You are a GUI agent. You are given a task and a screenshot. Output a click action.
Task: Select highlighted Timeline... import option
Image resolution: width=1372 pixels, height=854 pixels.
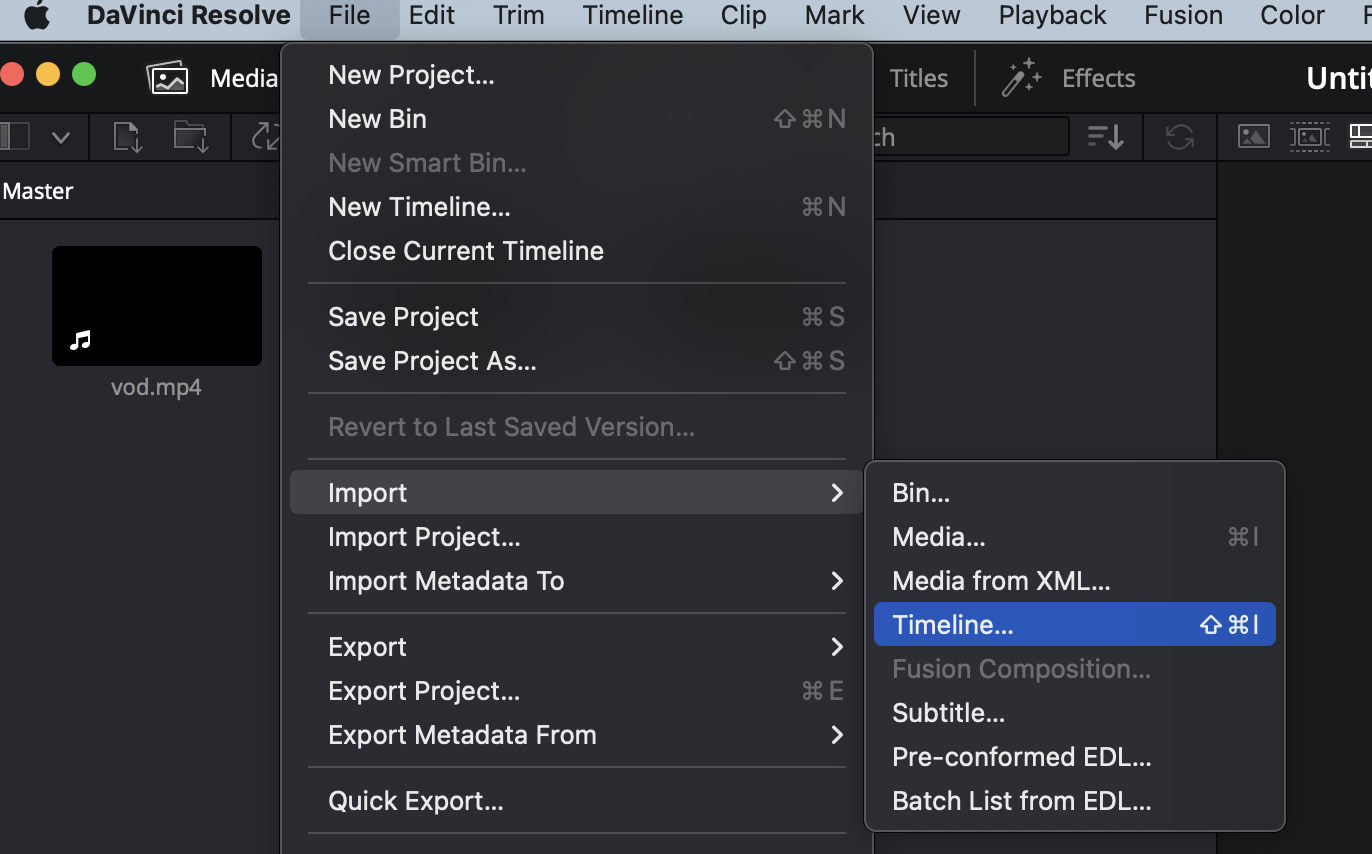coord(1075,624)
